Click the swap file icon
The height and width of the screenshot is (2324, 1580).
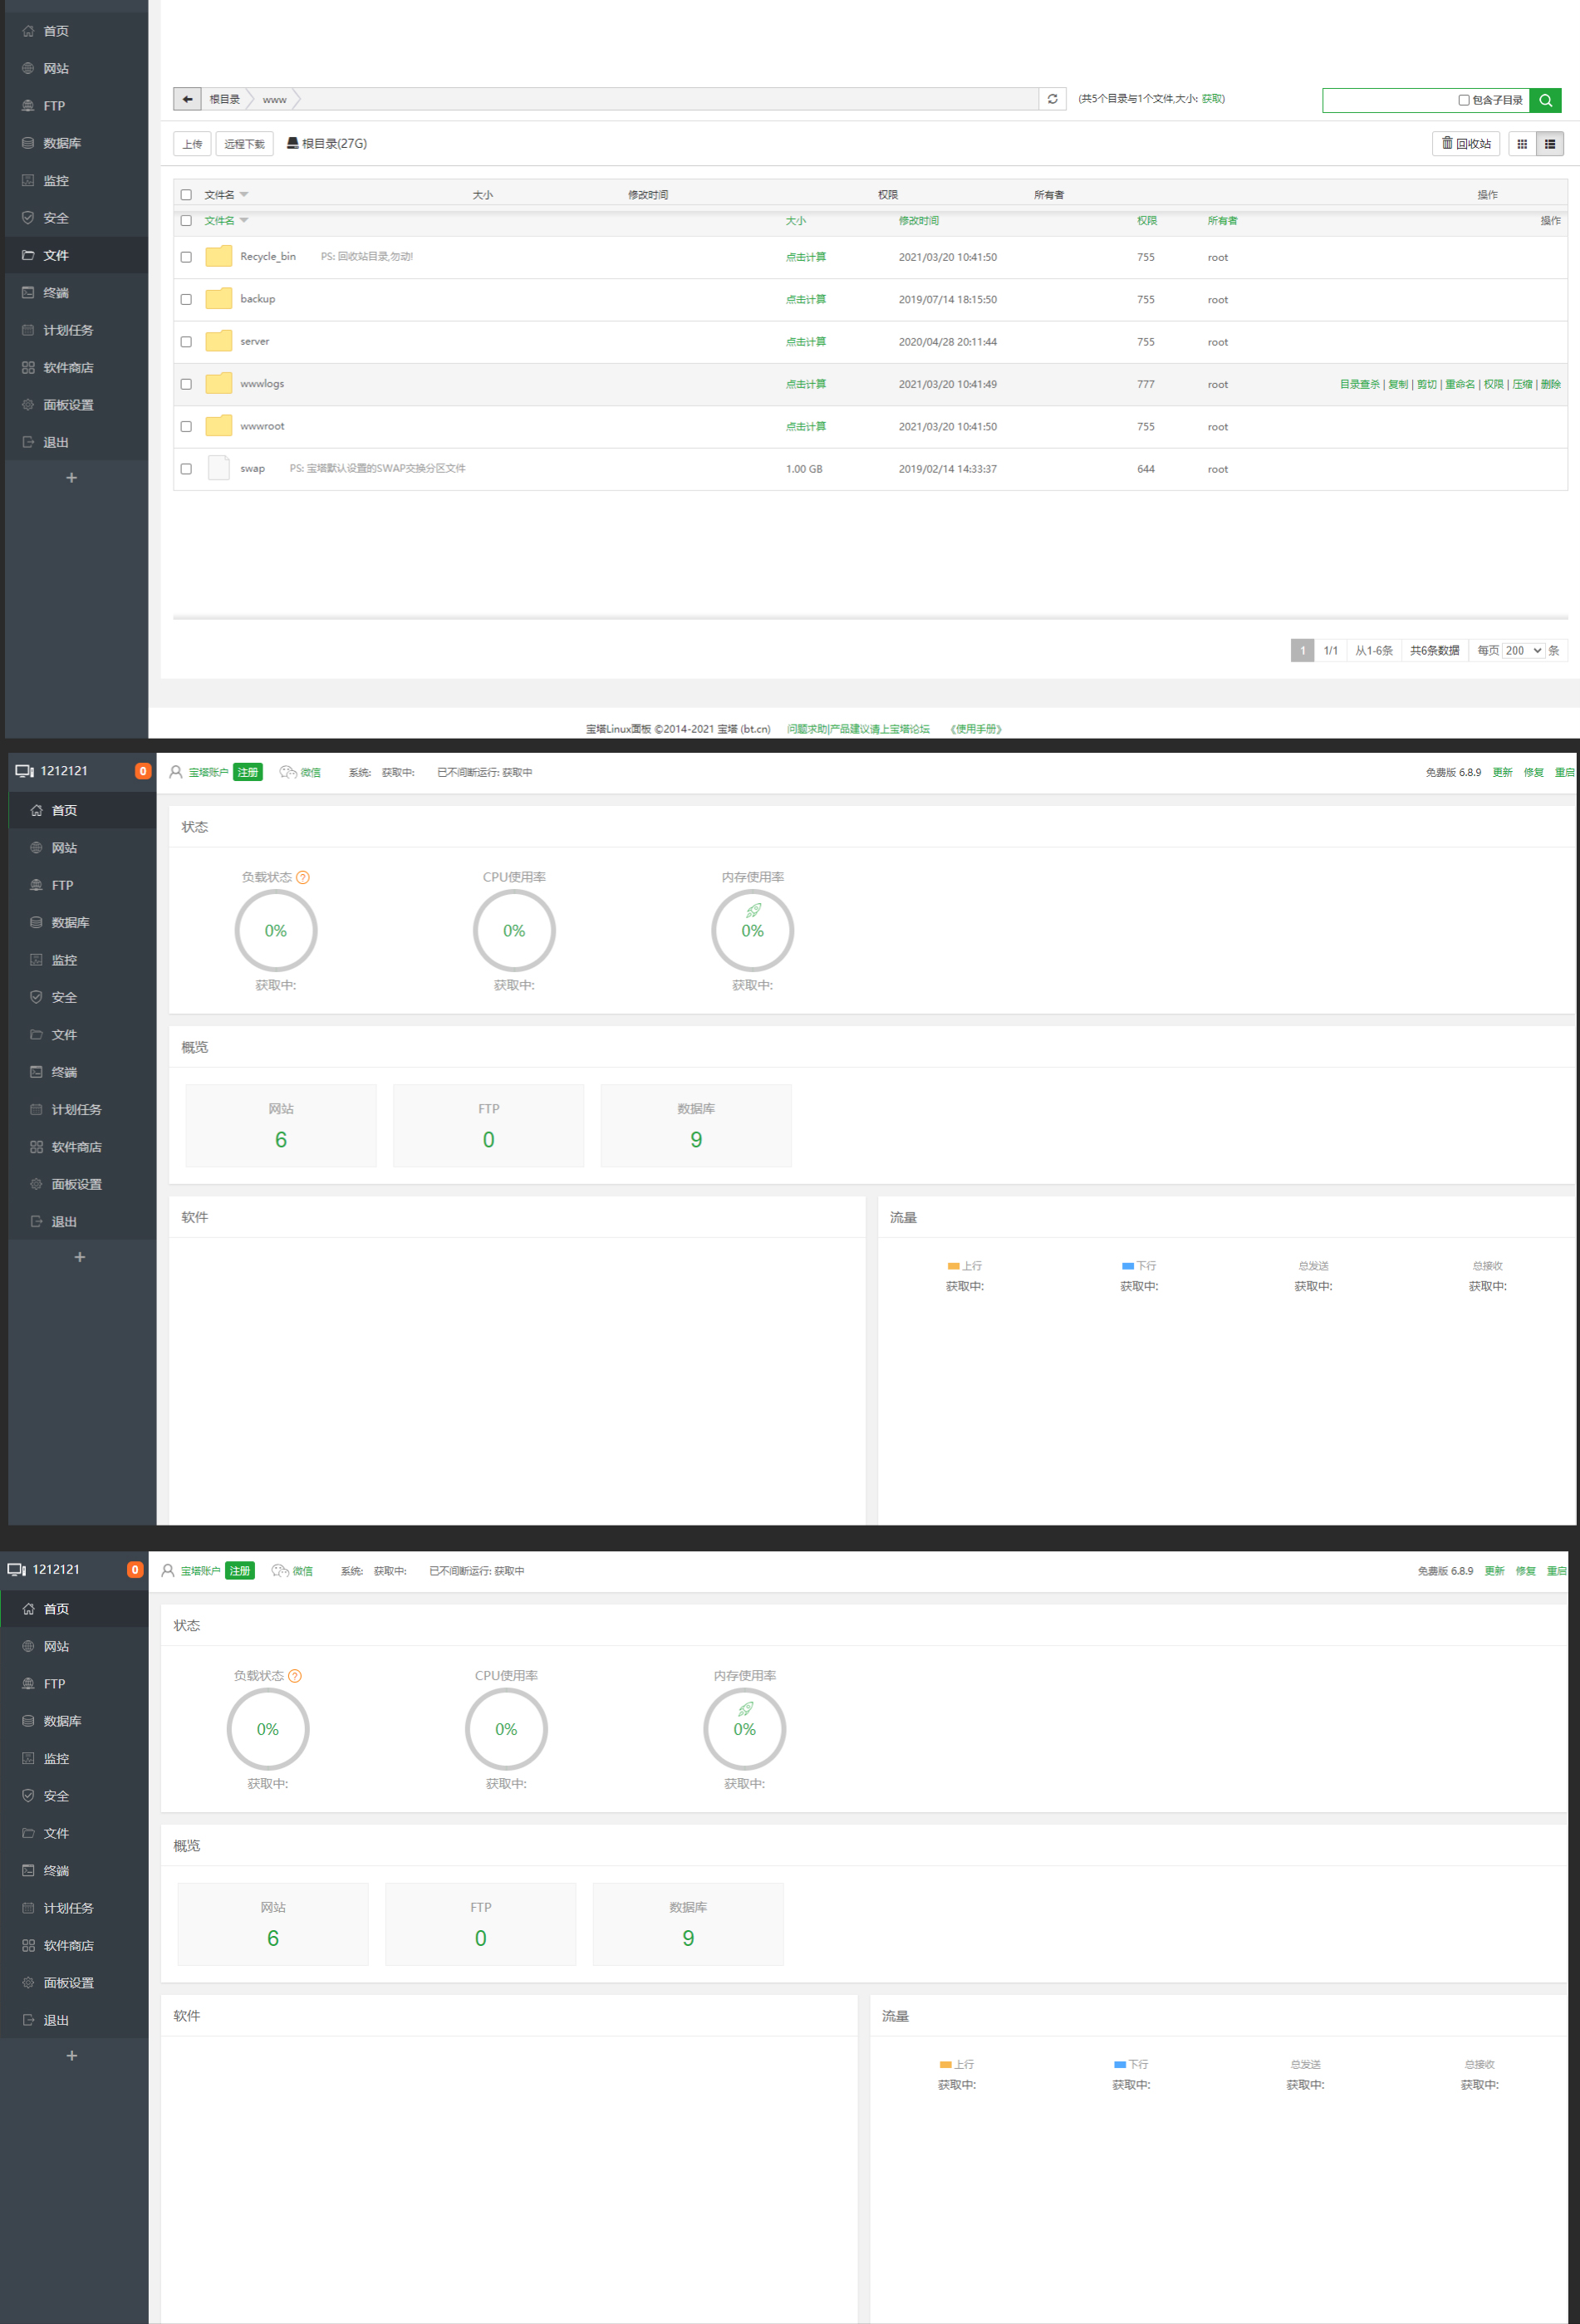pos(218,468)
